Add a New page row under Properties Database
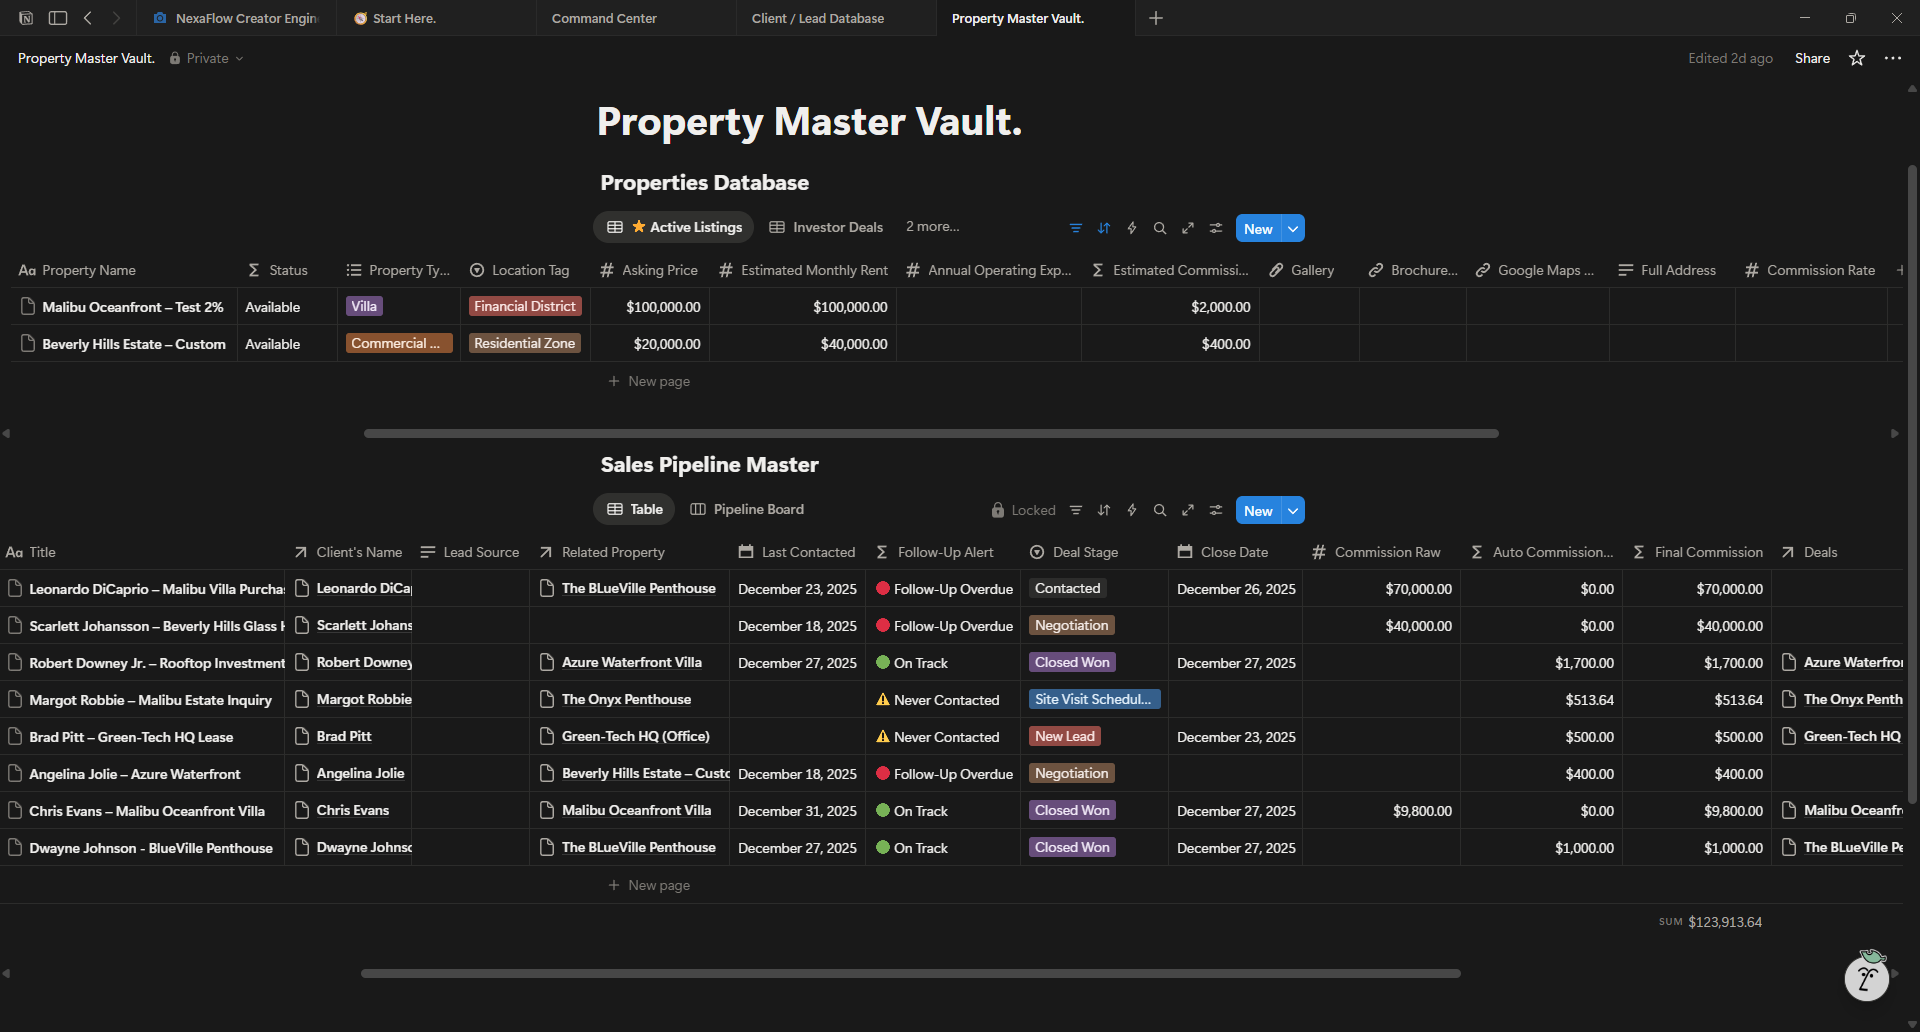Screen dimensions: 1920x1032 [x=649, y=381]
